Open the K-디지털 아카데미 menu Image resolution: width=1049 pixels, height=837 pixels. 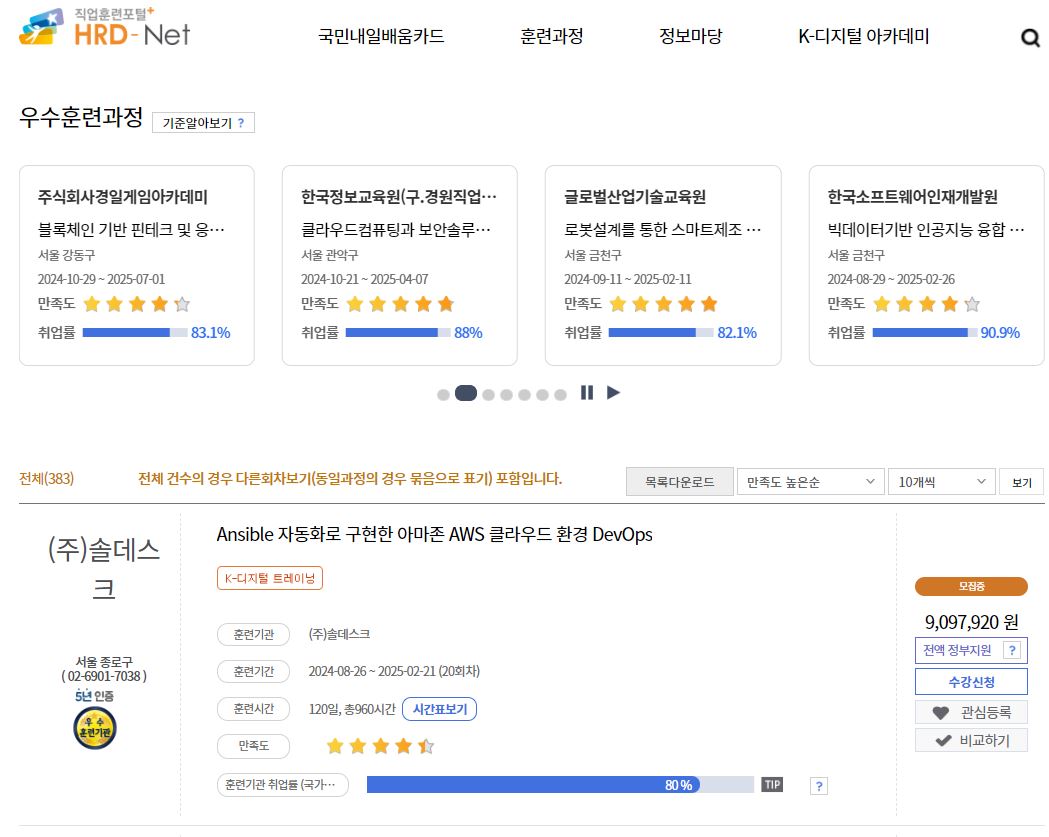(x=864, y=36)
